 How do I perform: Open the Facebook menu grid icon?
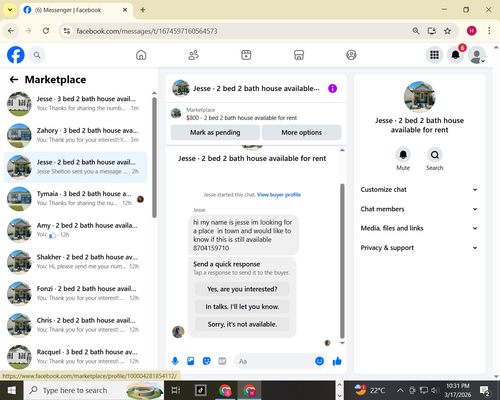[434, 55]
